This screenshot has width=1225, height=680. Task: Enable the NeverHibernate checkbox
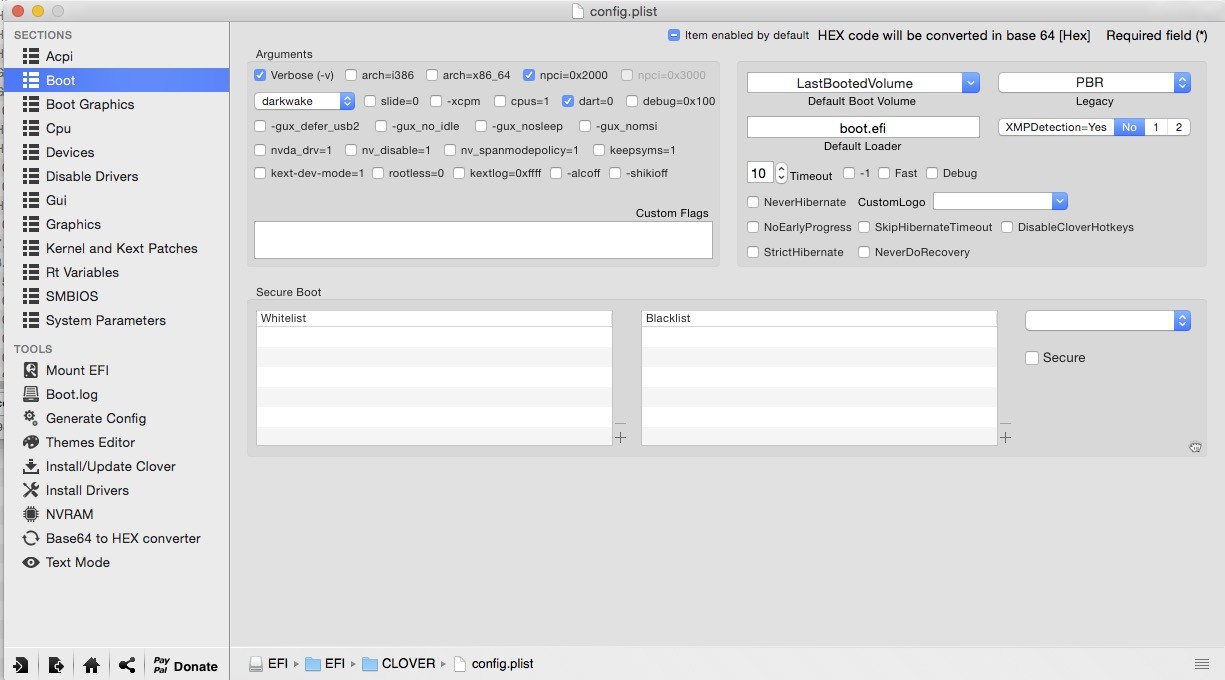[x=753, y=202]
